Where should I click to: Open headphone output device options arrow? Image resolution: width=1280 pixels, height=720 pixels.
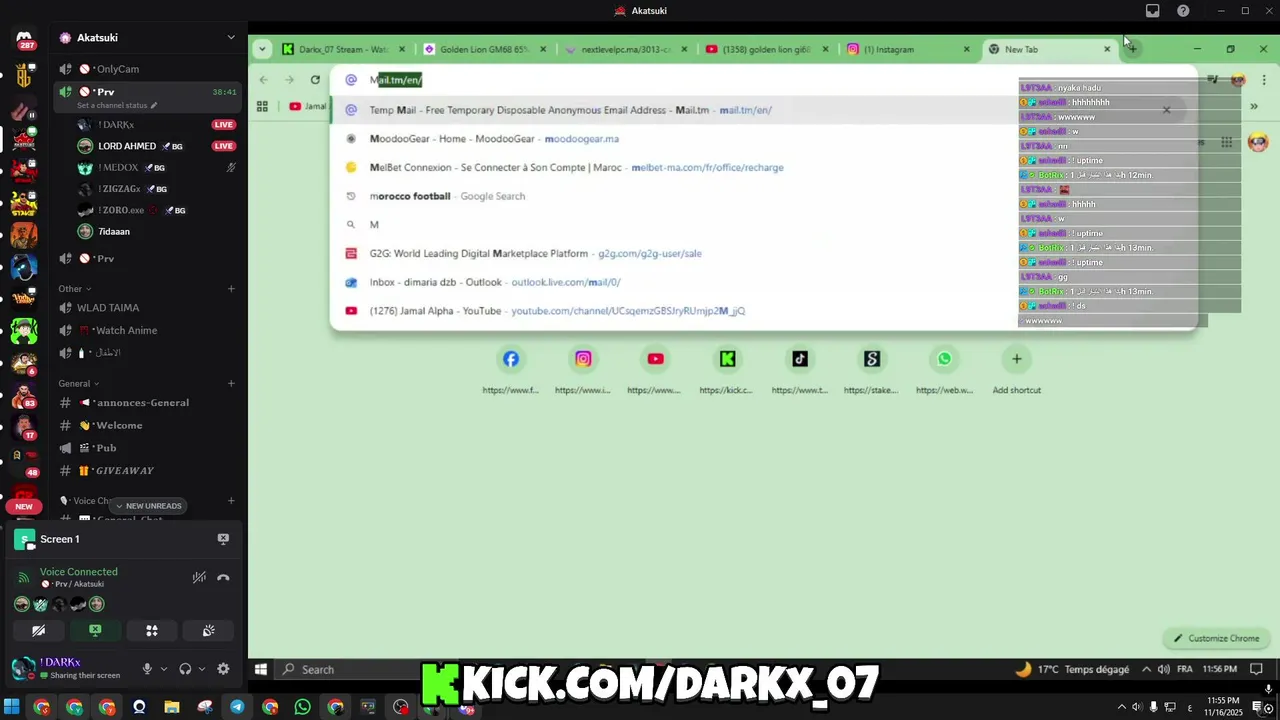click(201, 669)
